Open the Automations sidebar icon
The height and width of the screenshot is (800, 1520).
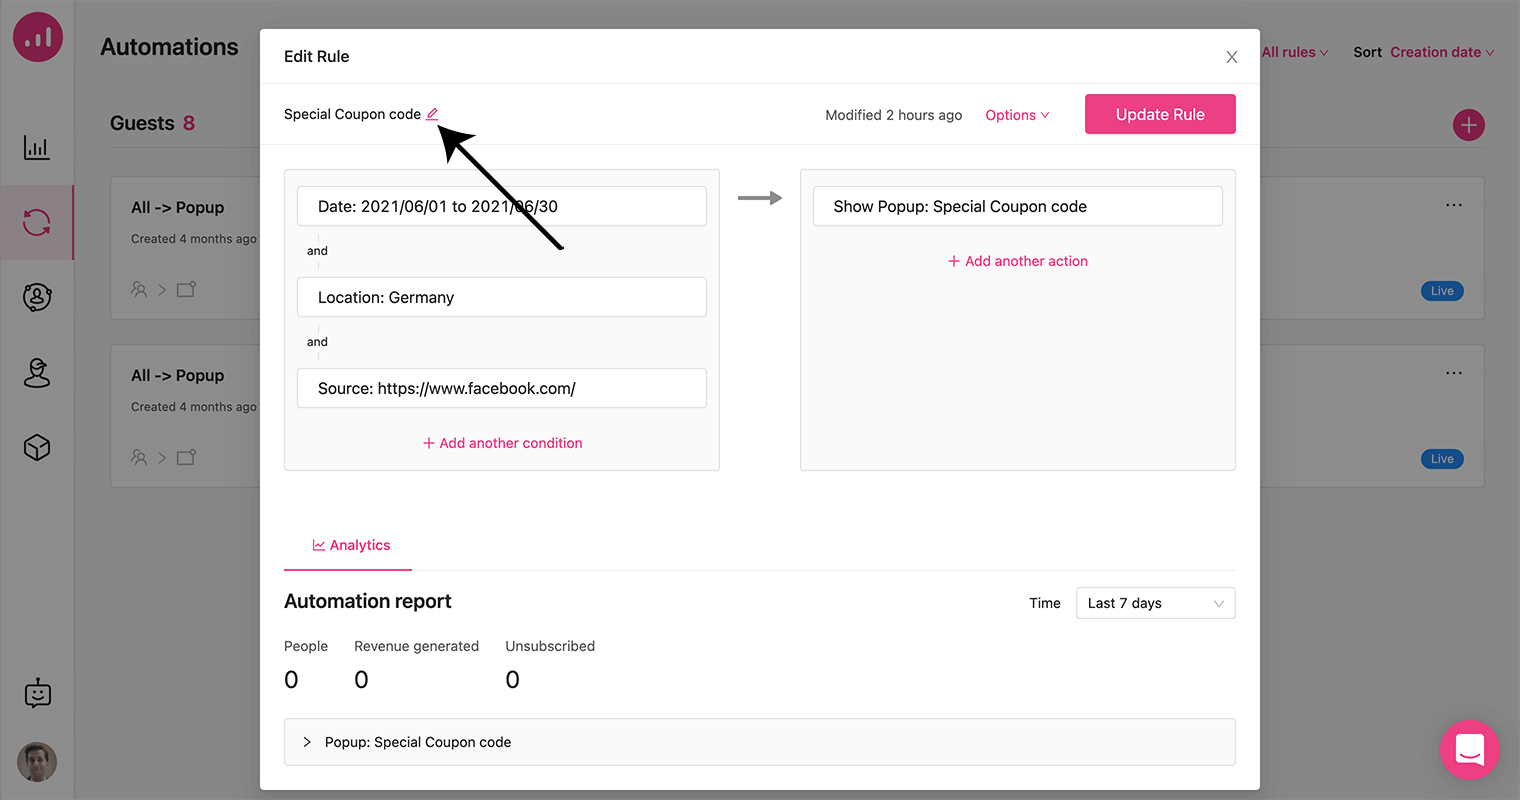tap(37, 222)
